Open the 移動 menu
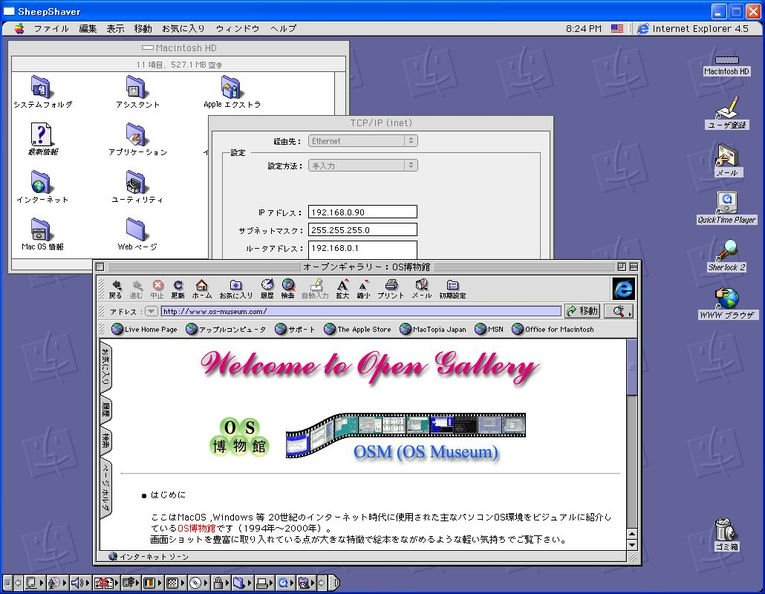The height and width of the screenshot is (594, 765). [143, 29]
